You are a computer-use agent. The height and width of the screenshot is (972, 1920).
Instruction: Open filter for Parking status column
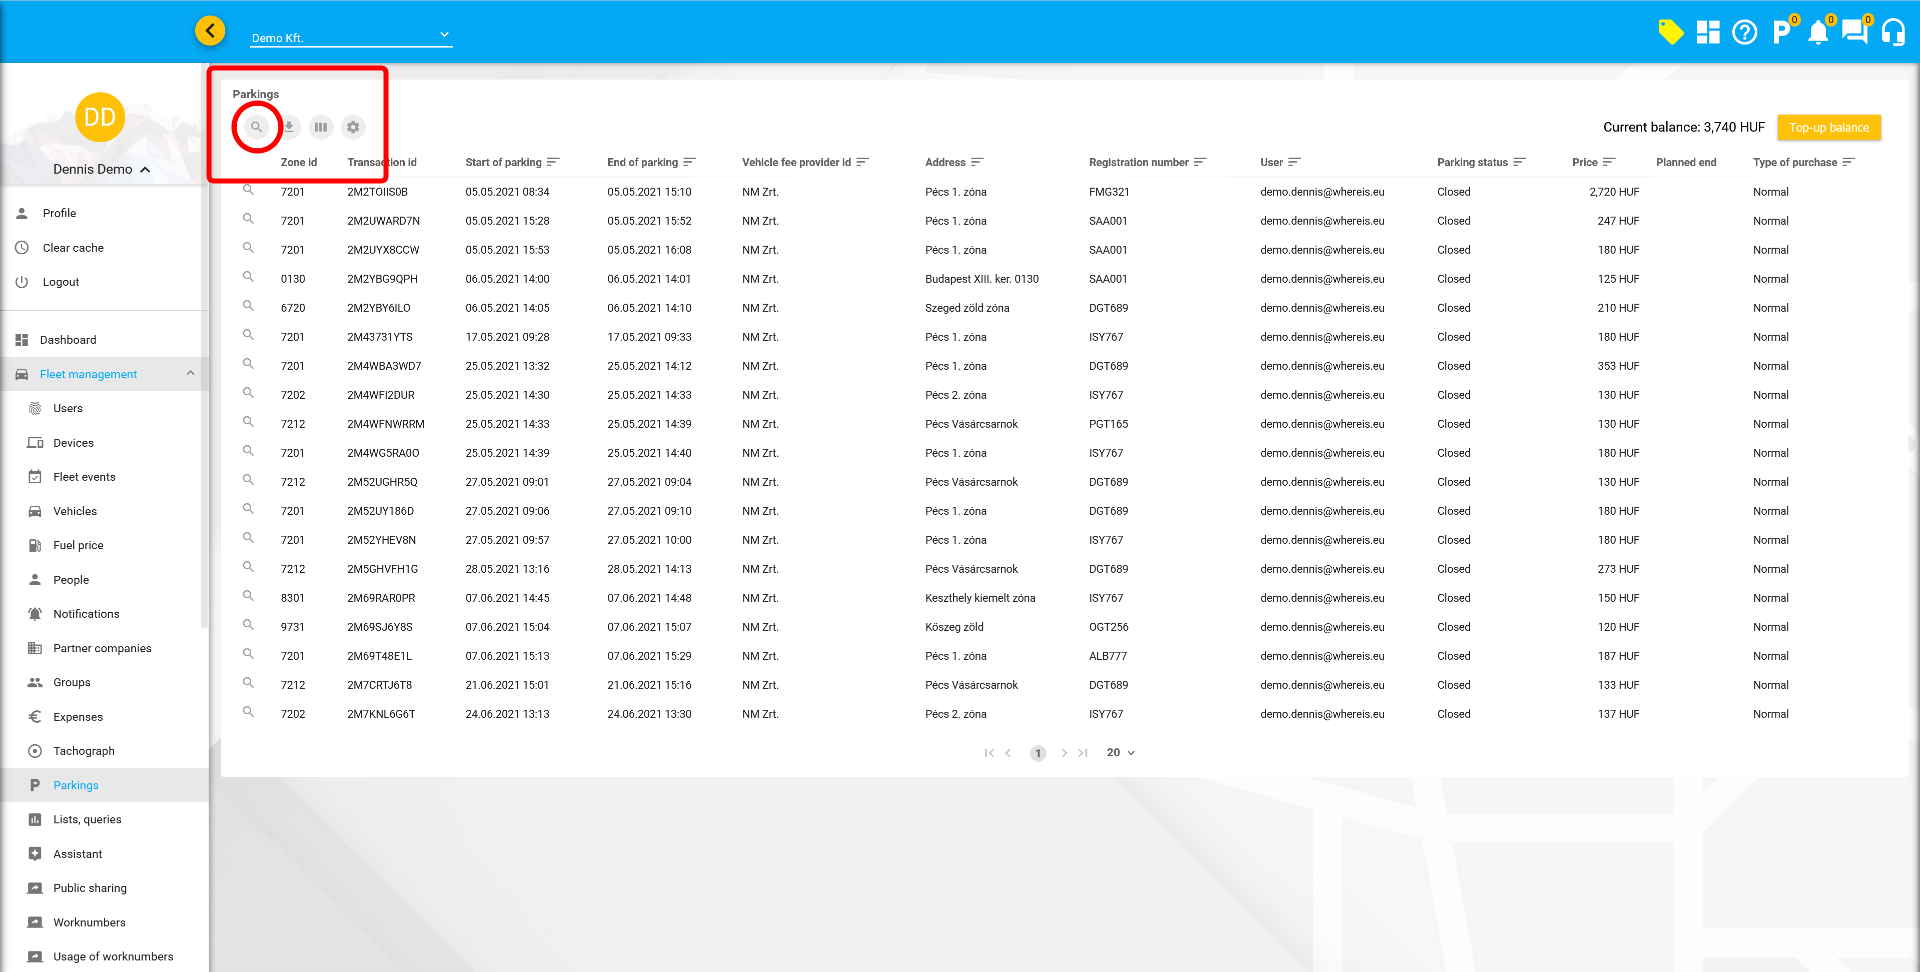1520,162
